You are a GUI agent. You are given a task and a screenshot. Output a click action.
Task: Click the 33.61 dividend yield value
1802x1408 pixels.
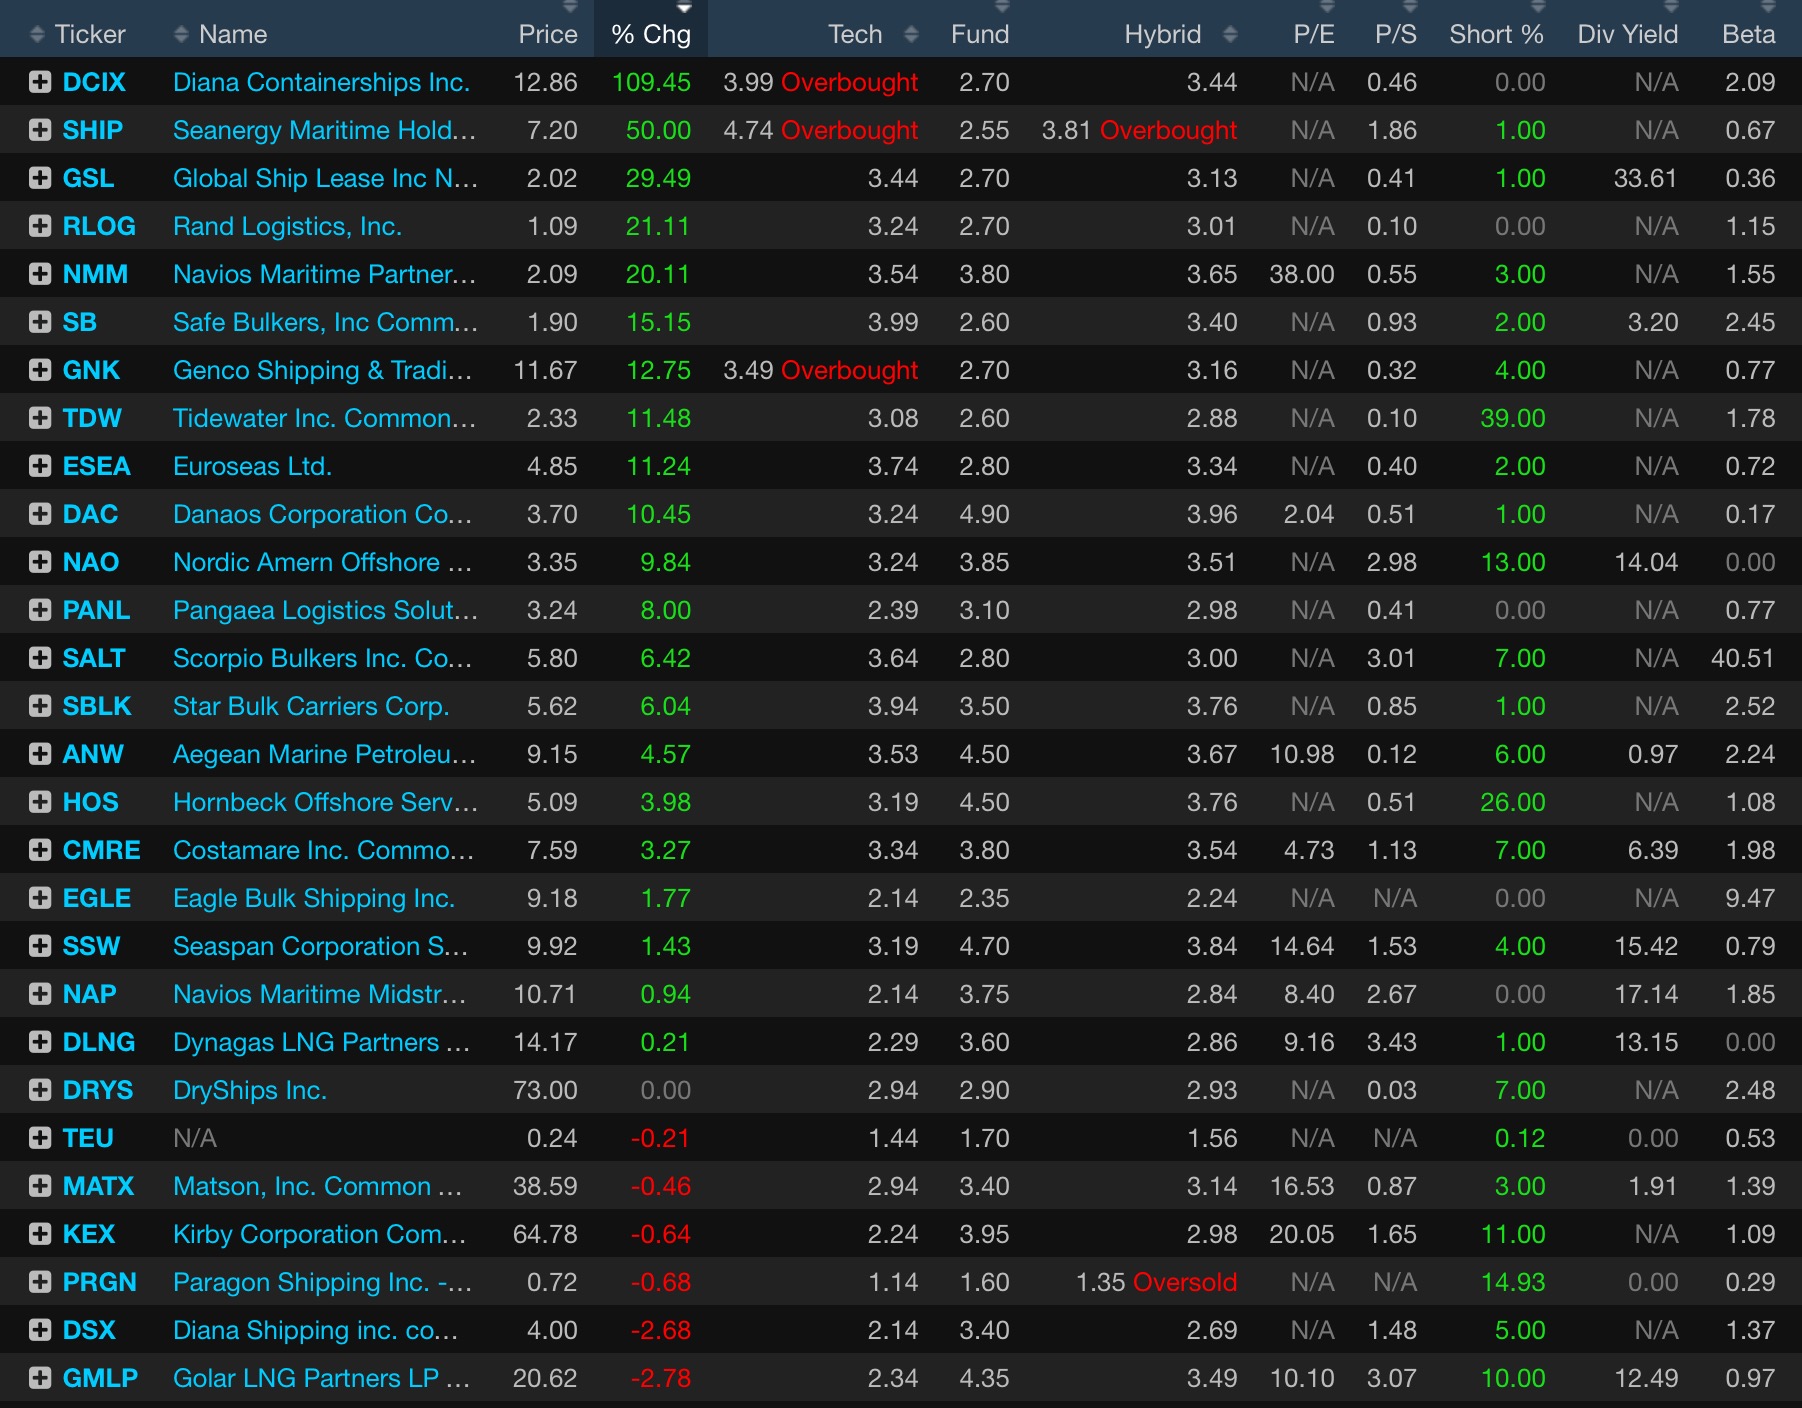1645,178
